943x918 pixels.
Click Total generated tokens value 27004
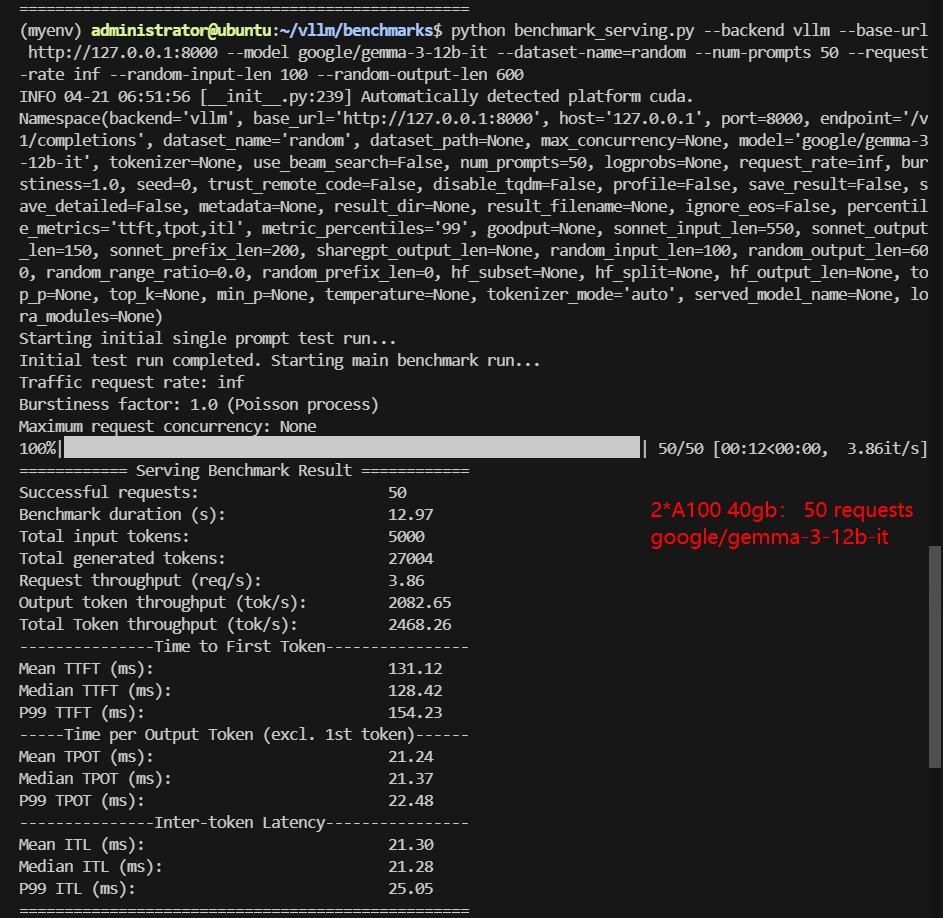coord(410,559)
